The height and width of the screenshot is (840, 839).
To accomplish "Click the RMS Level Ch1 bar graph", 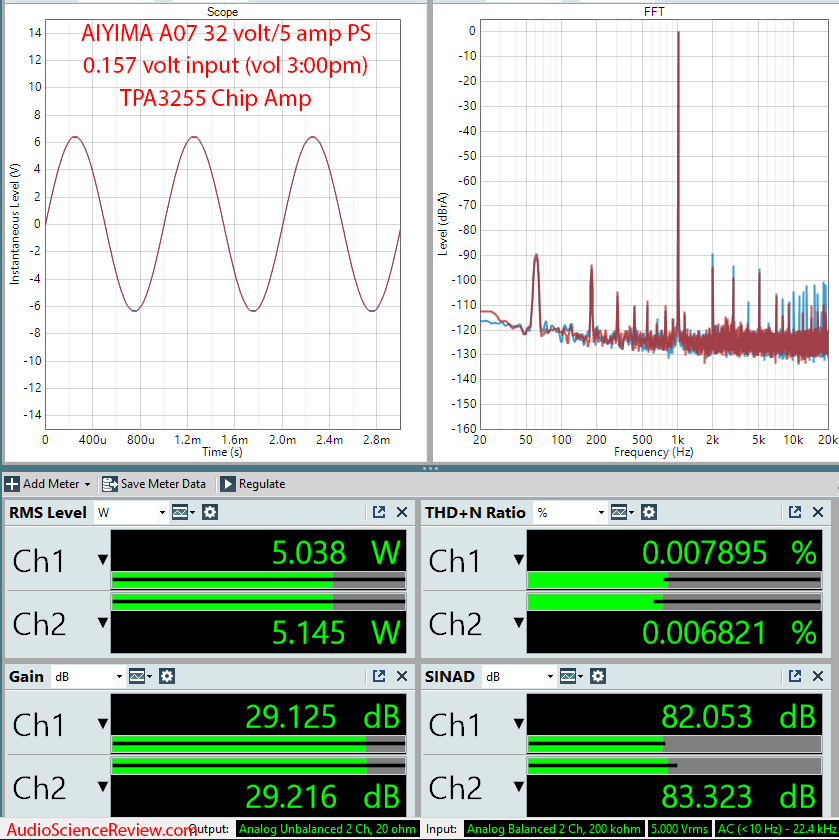I will pyautogui.click(x=258, y=580).
